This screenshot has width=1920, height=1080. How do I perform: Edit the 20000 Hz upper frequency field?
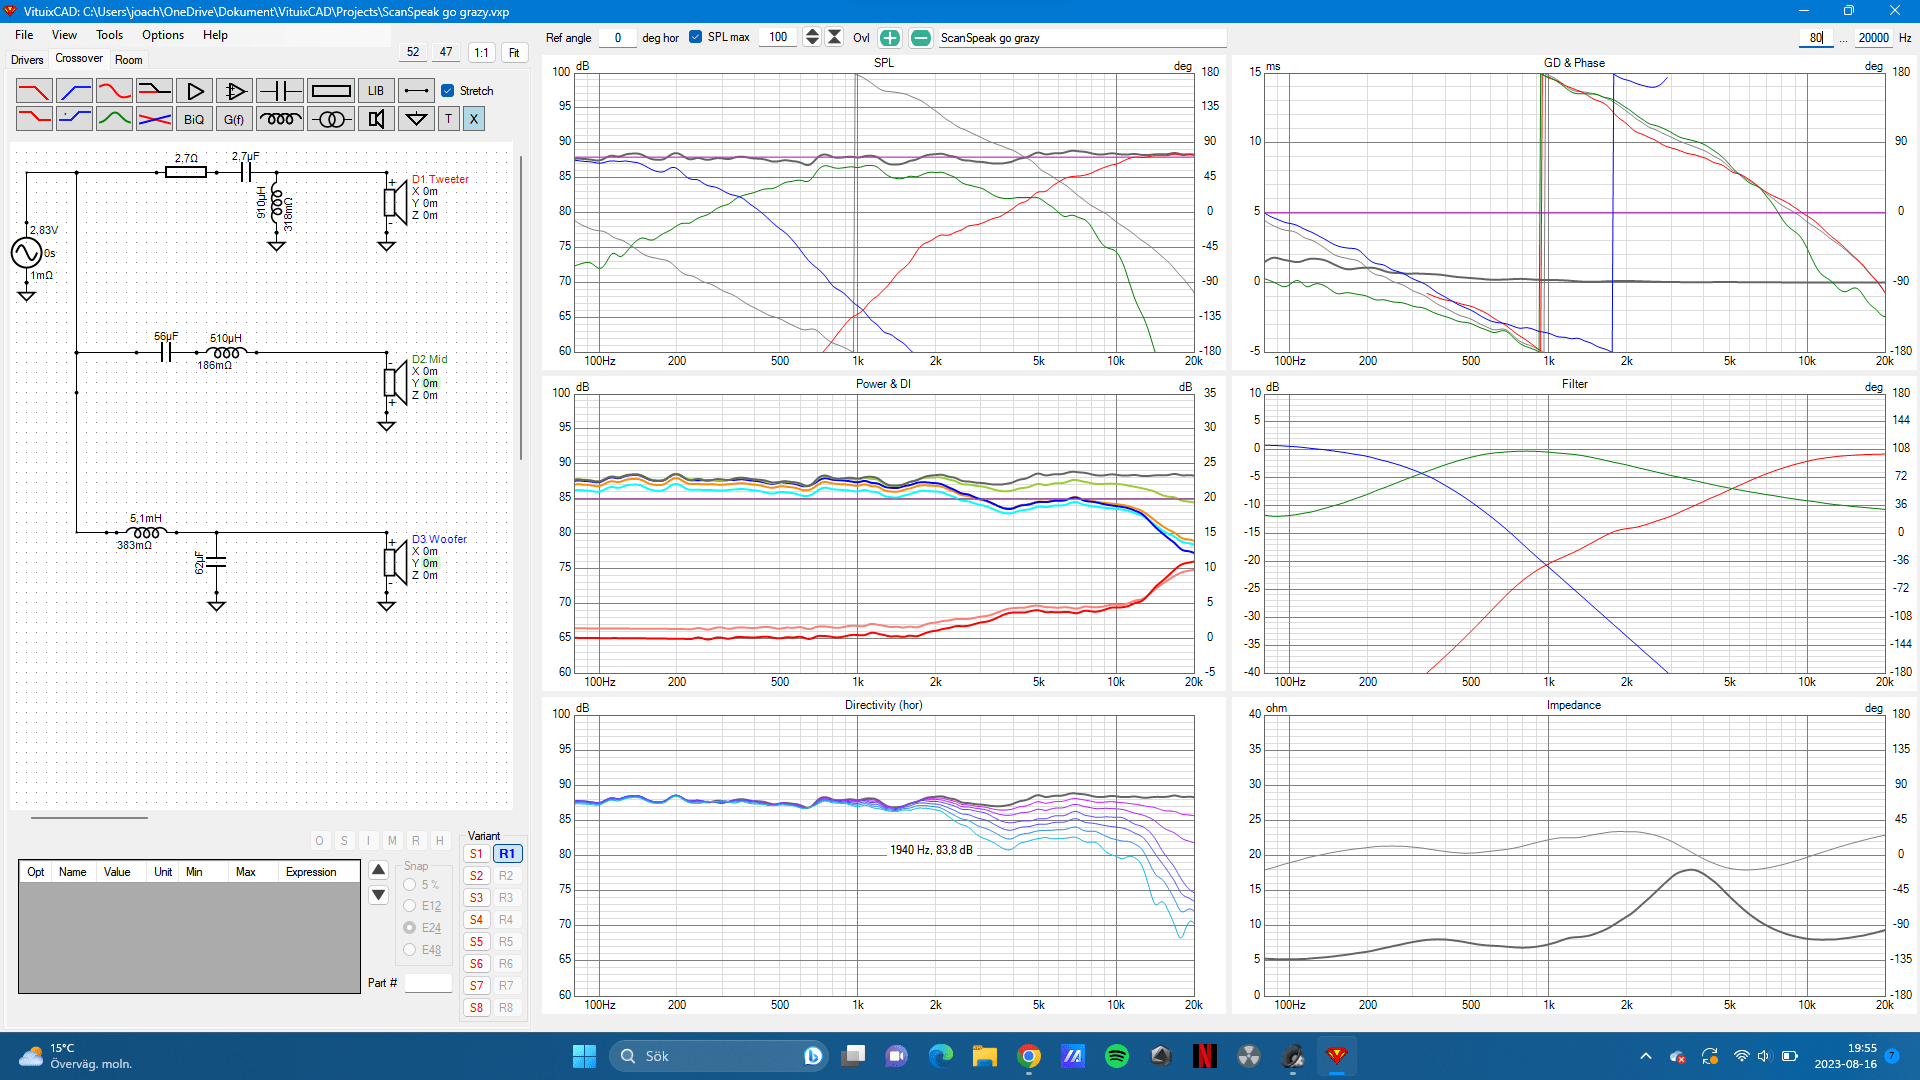(x=1873, y=38)
